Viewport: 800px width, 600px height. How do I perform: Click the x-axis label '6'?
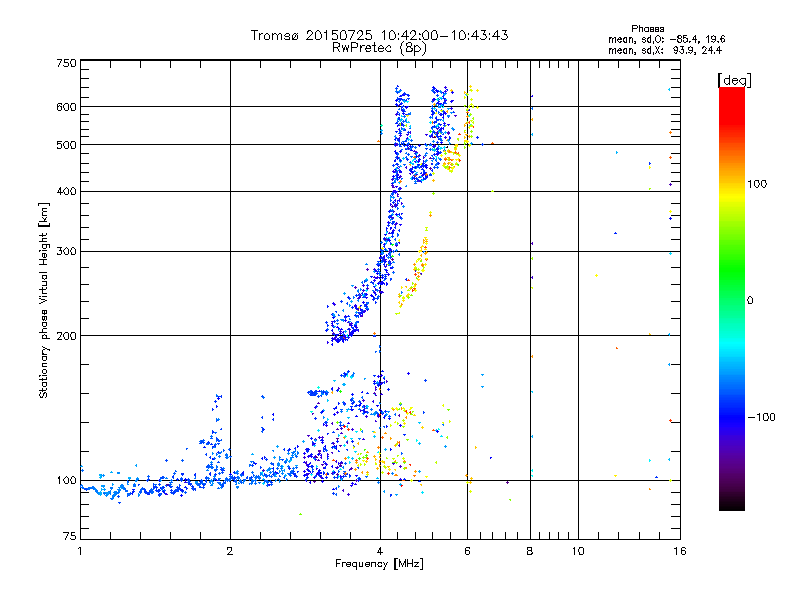[x=467, y=551]
